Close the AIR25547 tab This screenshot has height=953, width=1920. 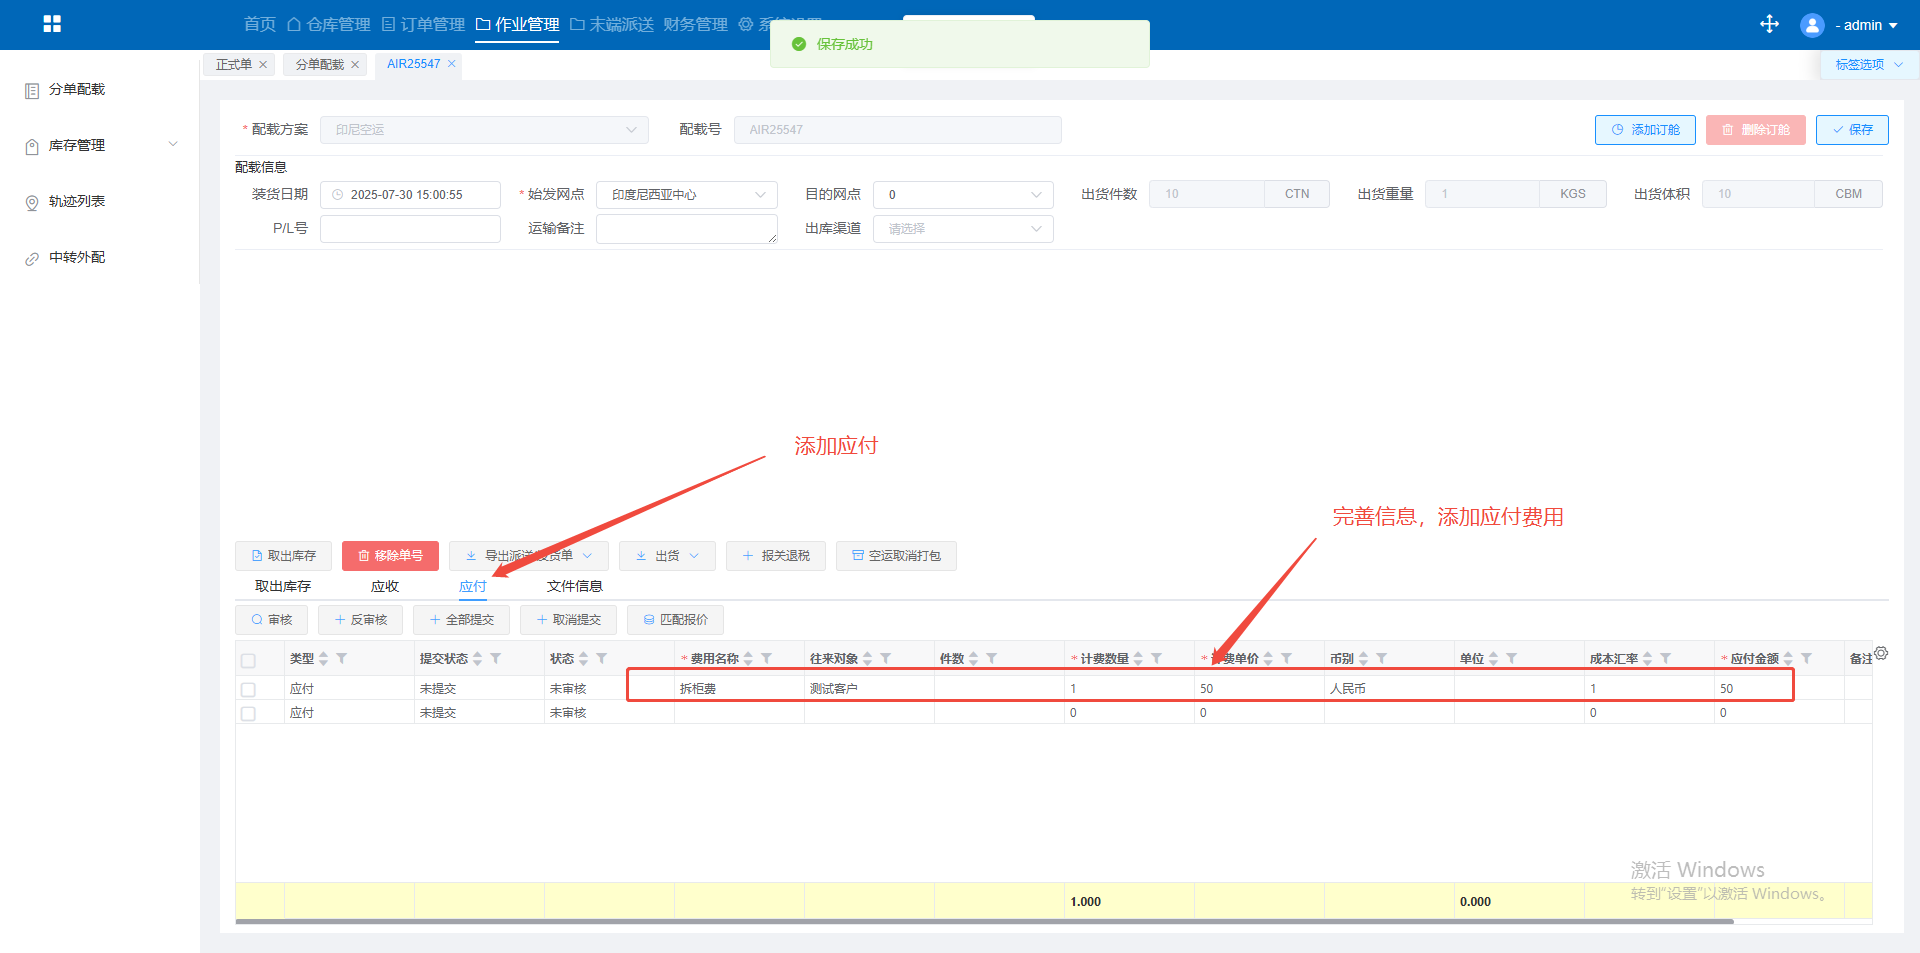pos(452,64)
